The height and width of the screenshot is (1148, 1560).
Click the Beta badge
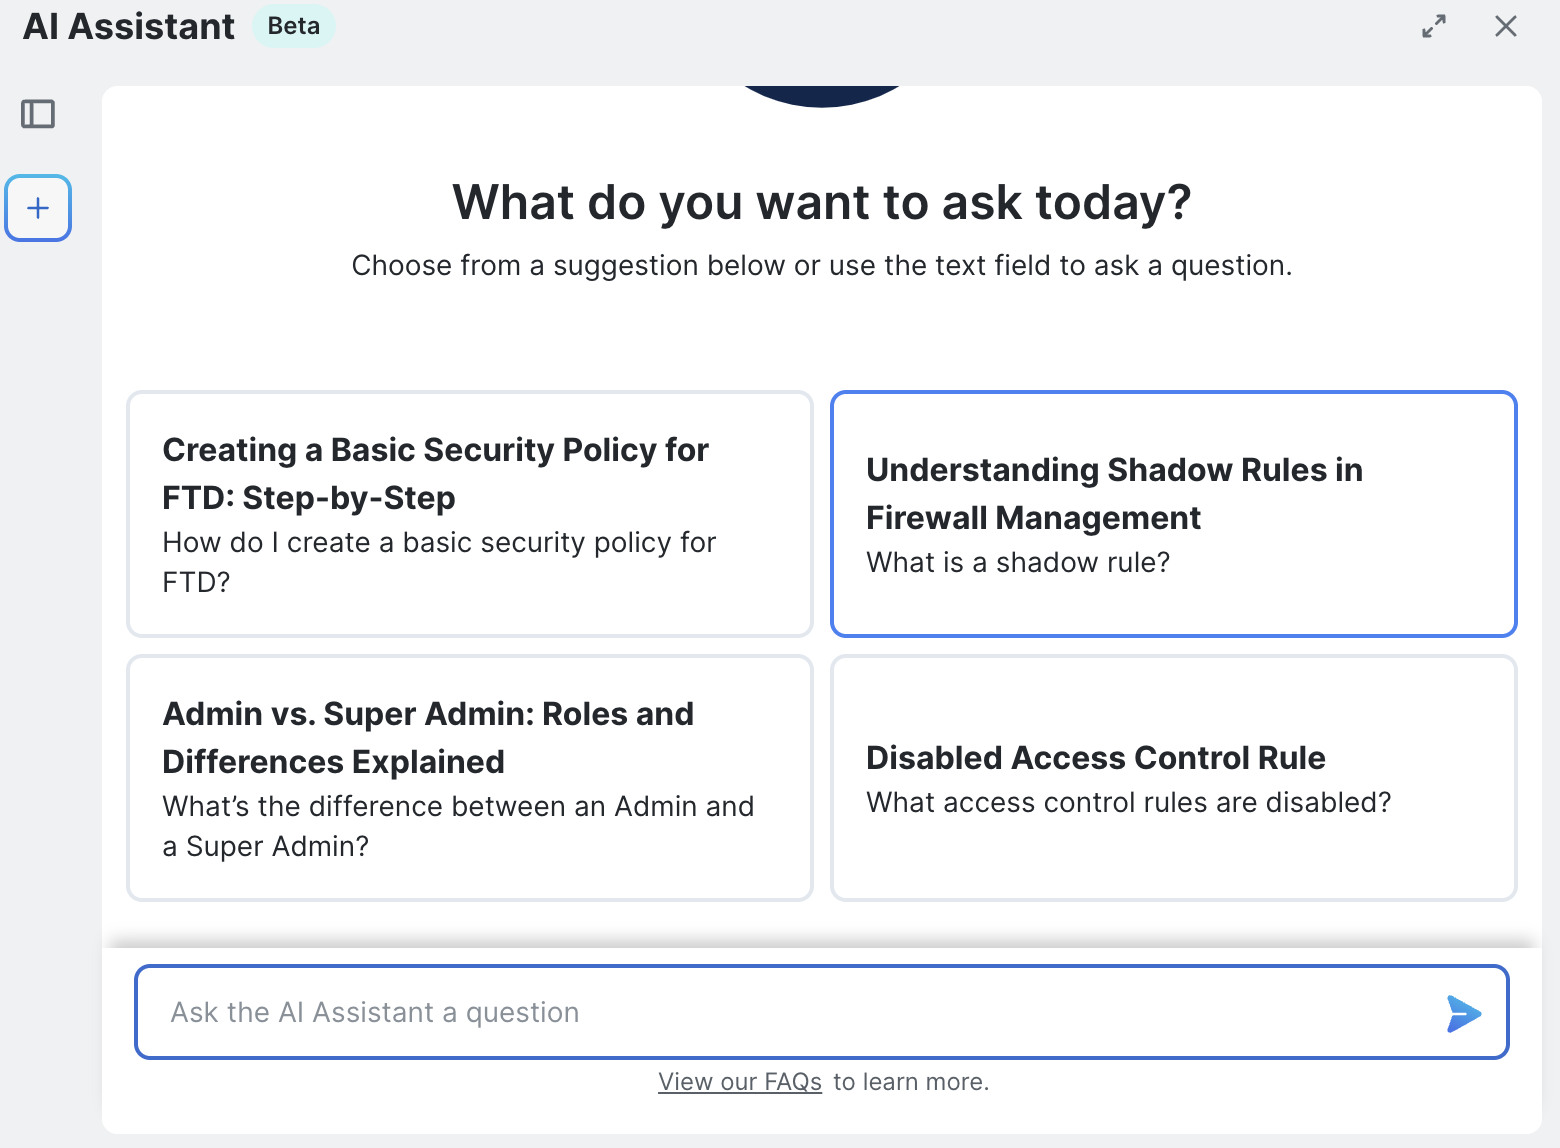293,26
